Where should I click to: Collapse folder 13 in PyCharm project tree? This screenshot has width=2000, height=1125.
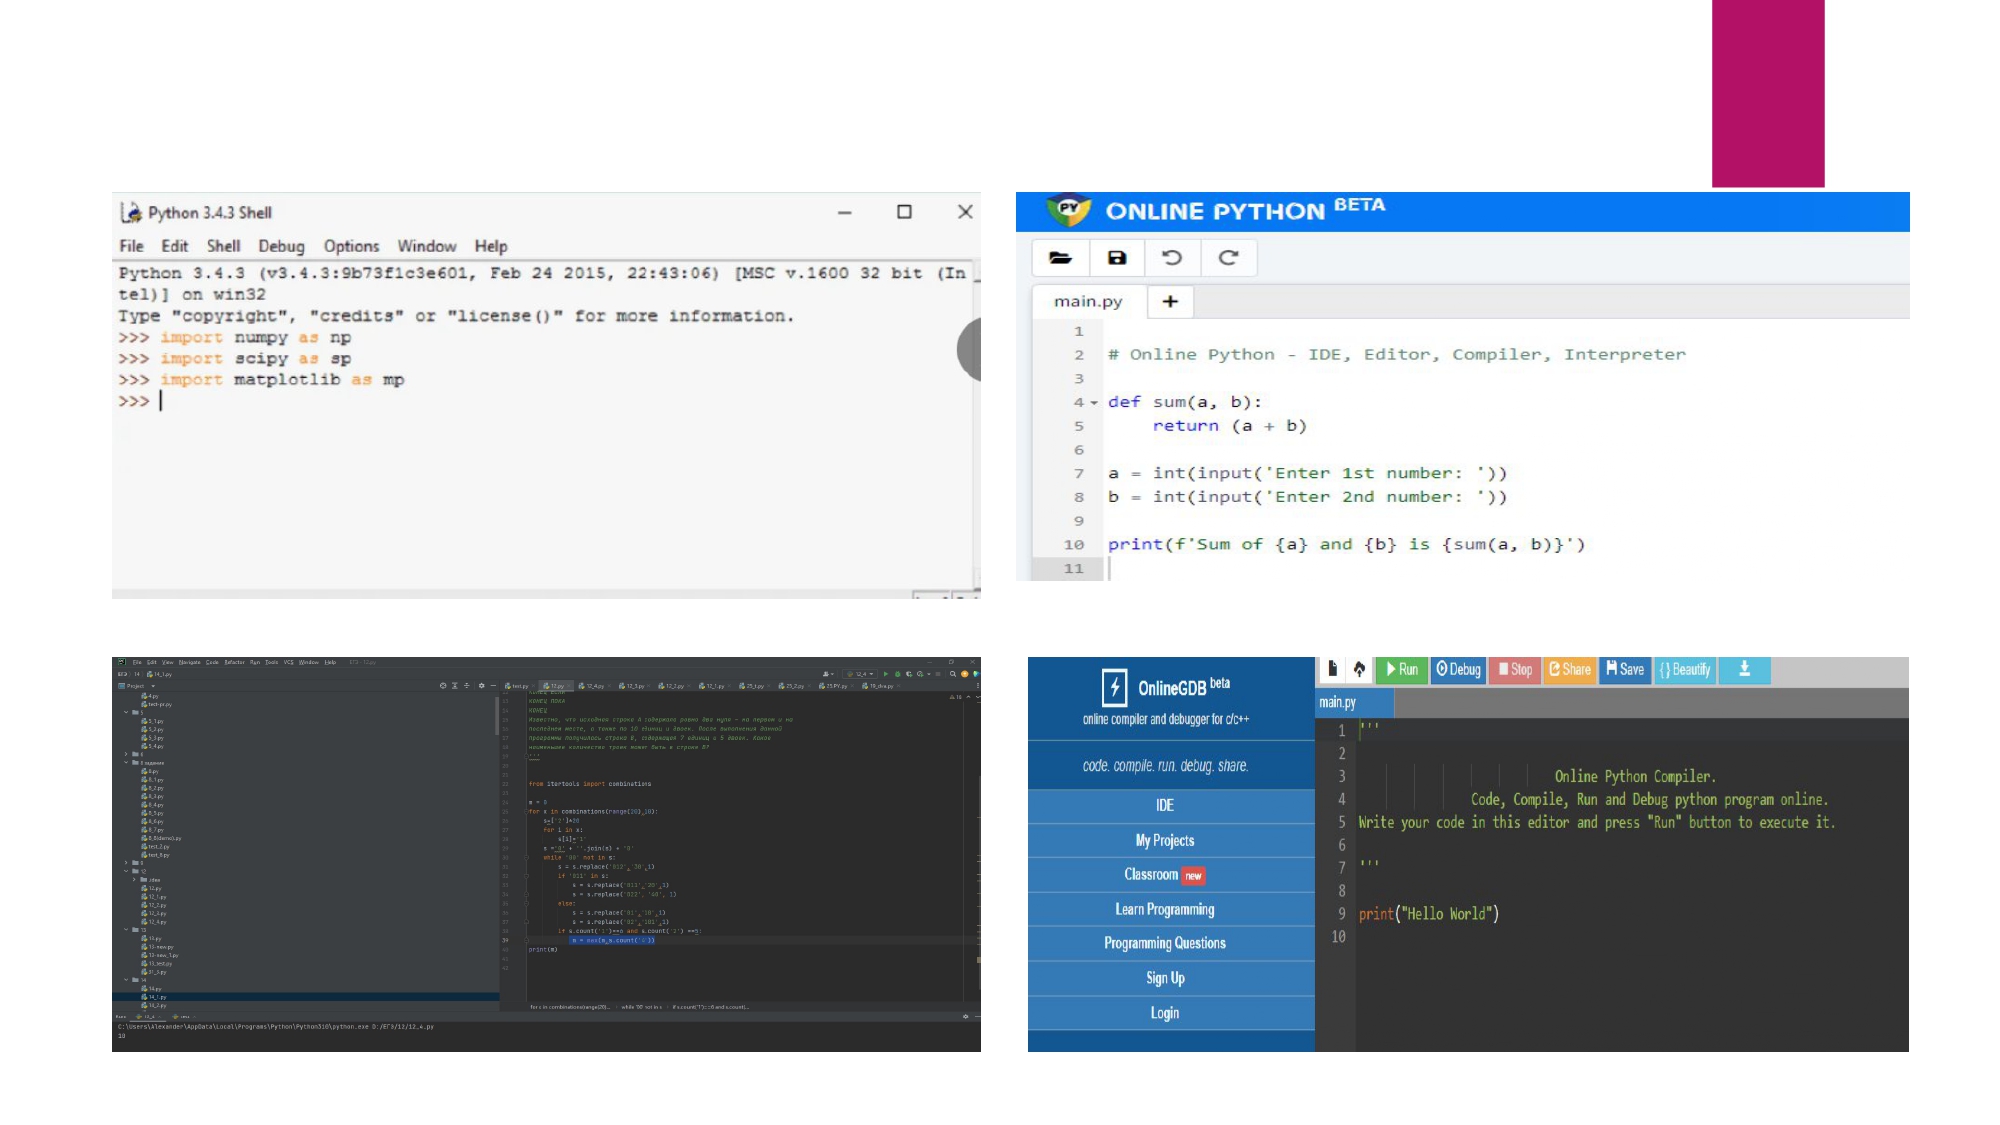pyautogui.click(x=126, y=930)
